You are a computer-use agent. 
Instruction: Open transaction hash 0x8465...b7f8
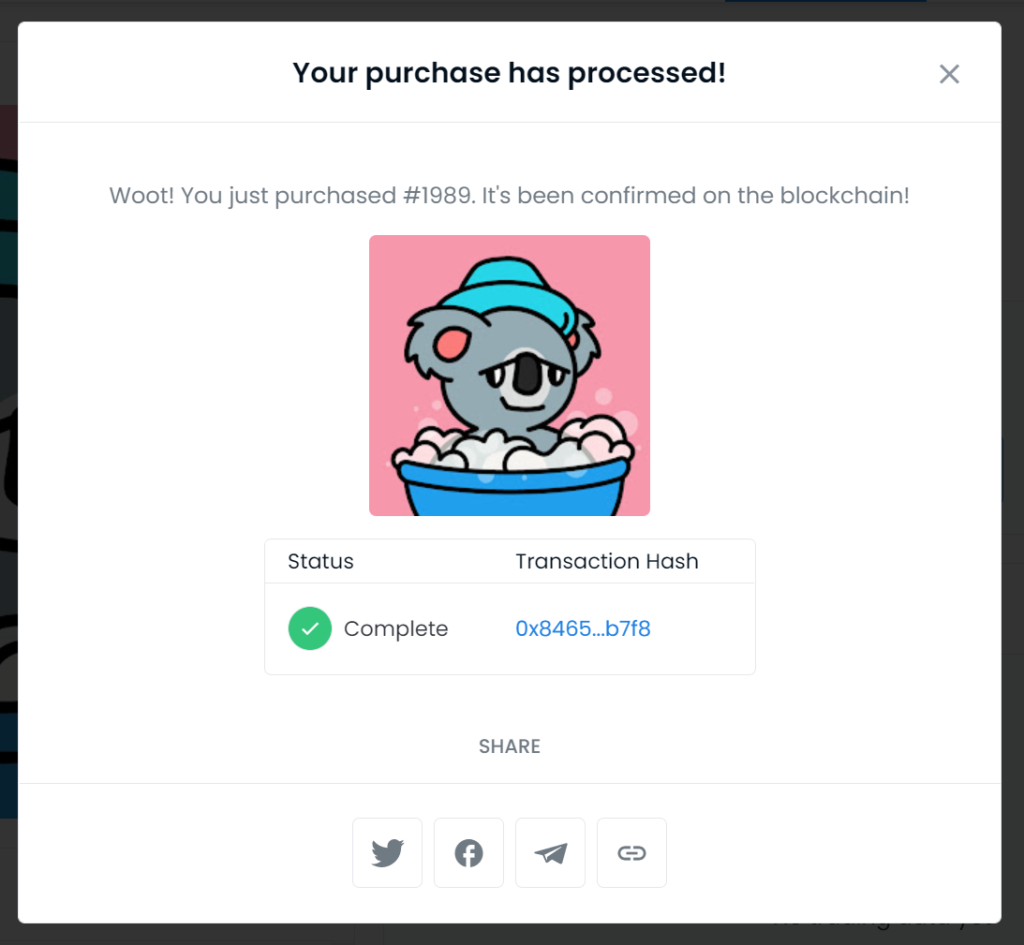(583, 628)
